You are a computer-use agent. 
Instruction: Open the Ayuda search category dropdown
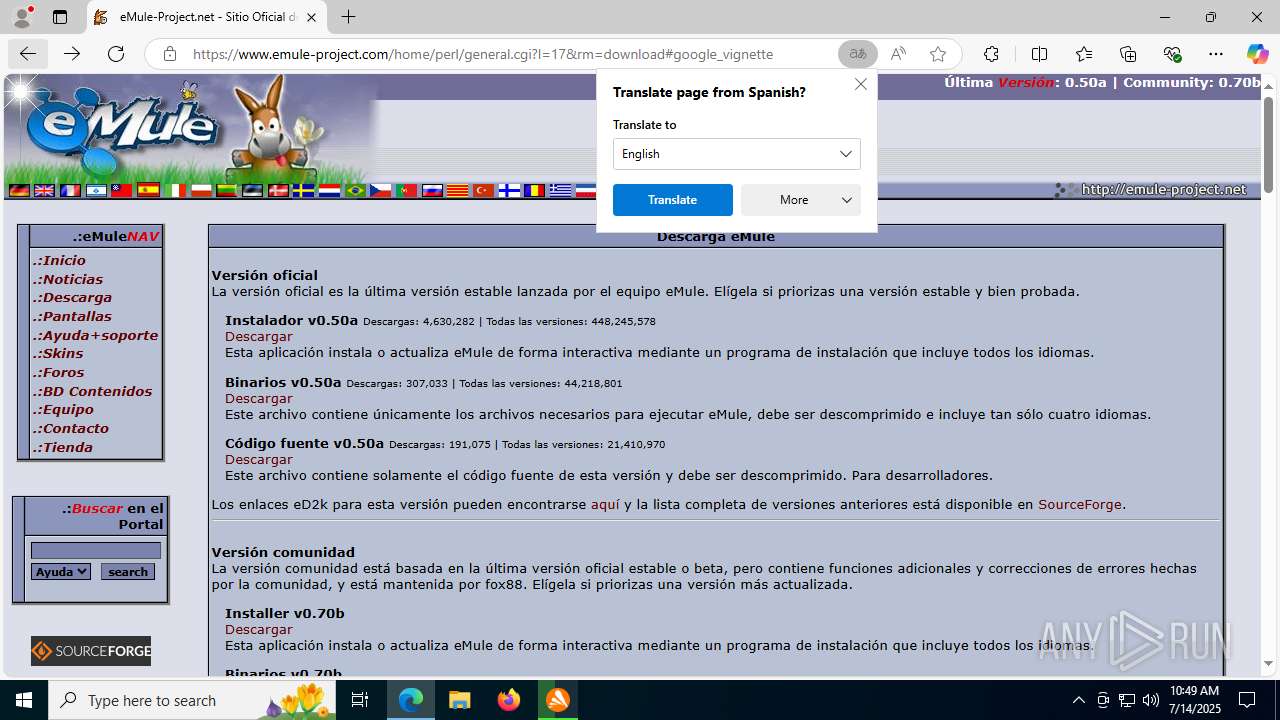61,572
